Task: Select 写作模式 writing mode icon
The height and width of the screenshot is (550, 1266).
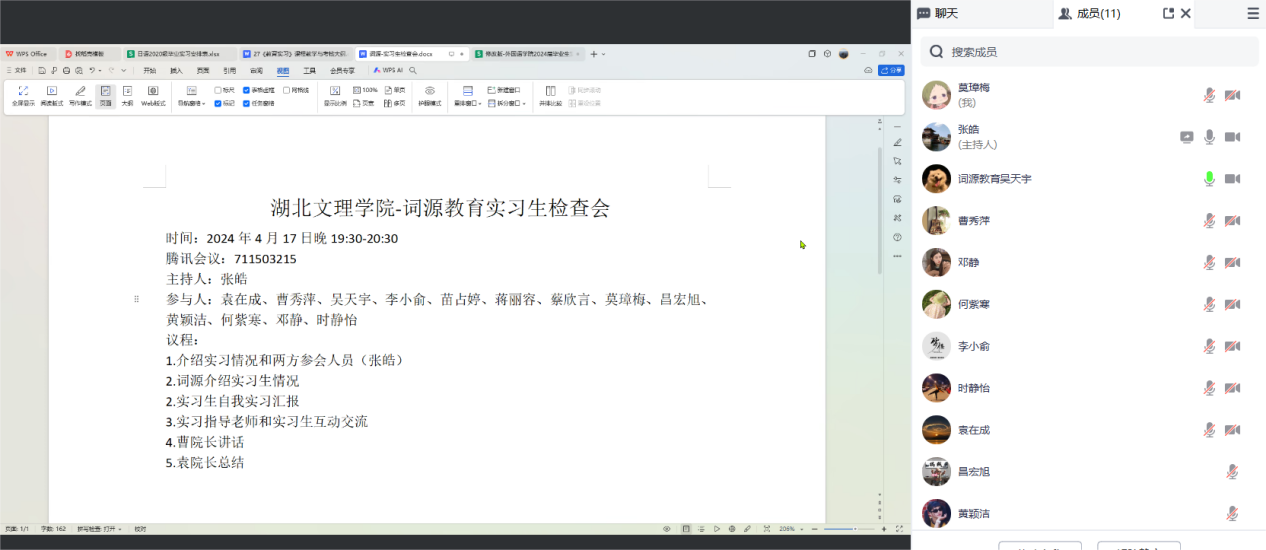Action: (x=80, y=95)
